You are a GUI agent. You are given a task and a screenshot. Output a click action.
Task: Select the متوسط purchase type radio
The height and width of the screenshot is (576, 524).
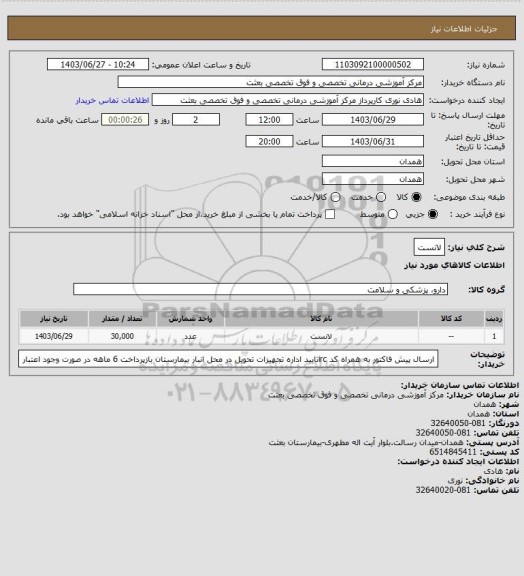tap(393, 214)
